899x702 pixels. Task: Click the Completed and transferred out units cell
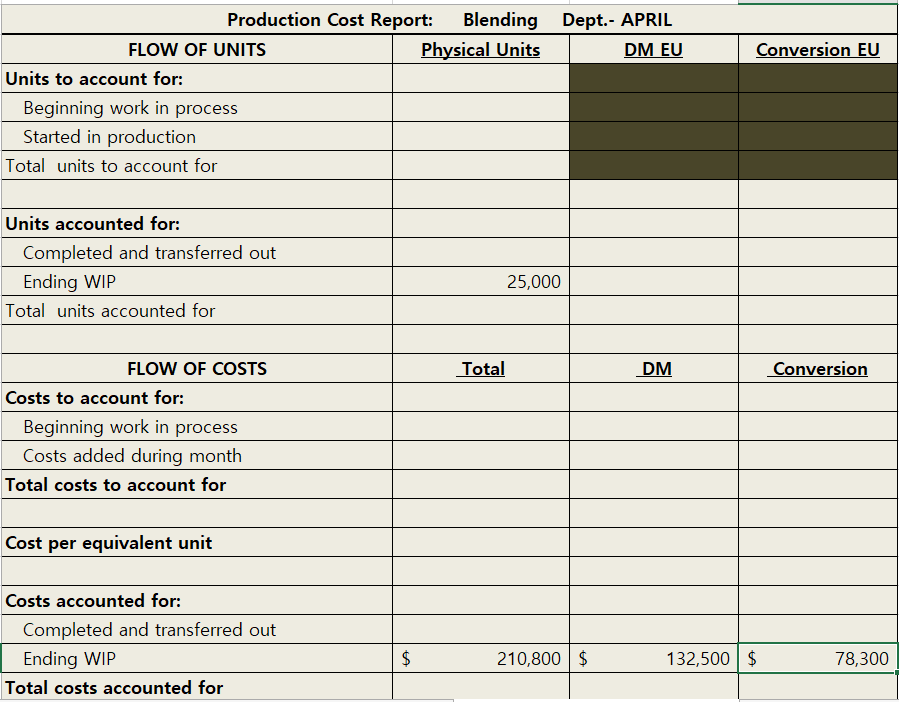(480, 252)
